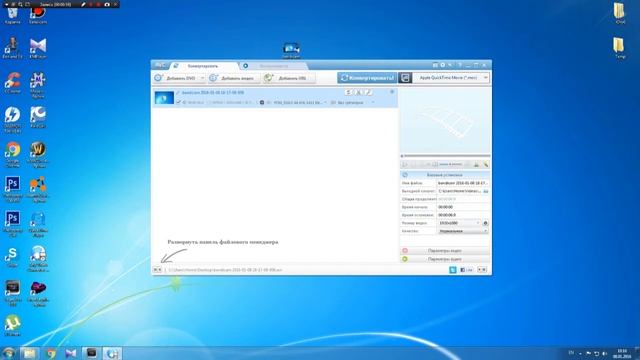Open the video size dropdown
This screenshot has height=360, width=640.
point(459,223)
